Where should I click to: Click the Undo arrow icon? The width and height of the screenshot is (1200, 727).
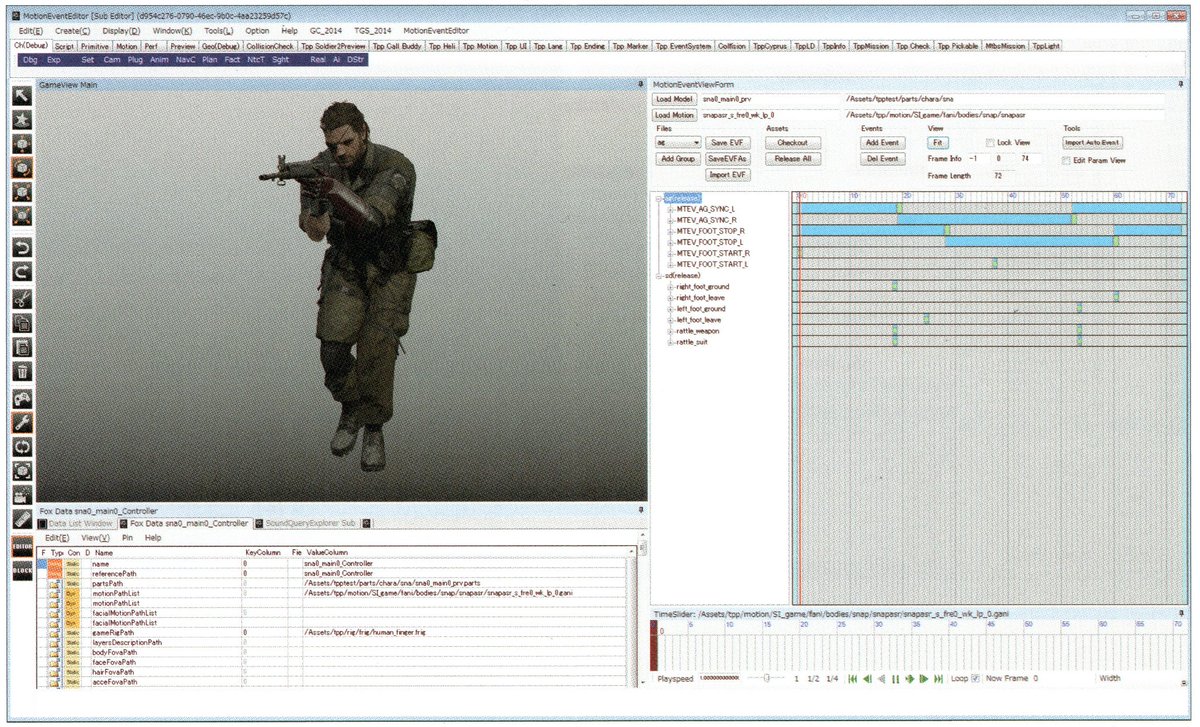22,246
